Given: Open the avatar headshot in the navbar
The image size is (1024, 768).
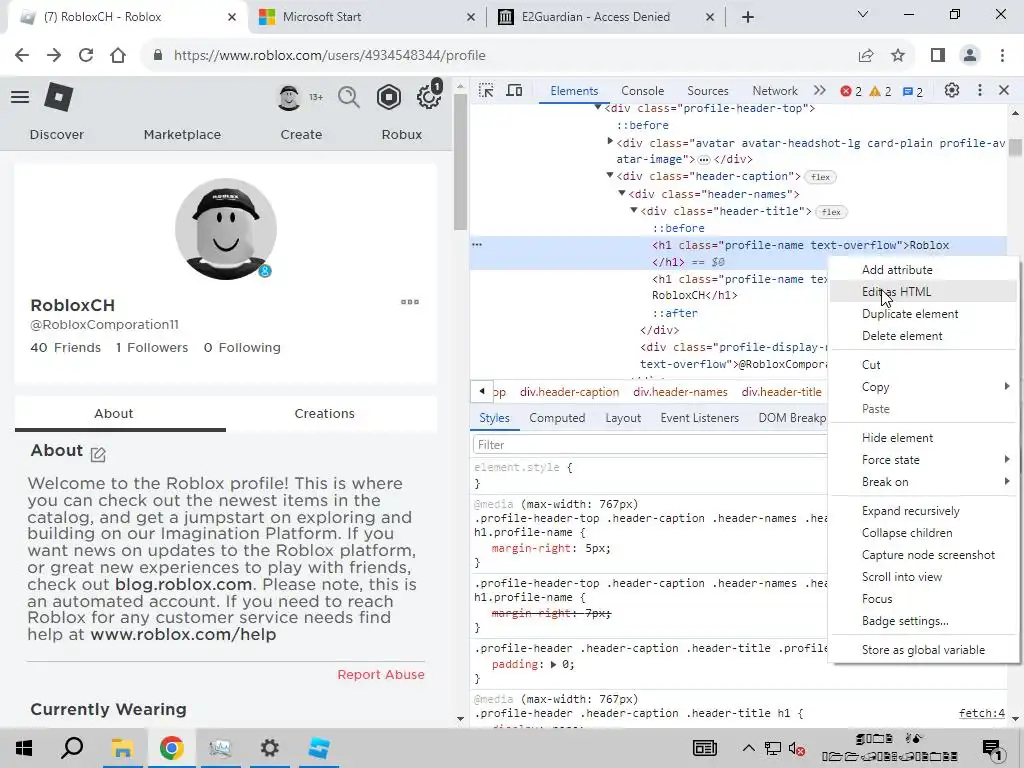Looking at the screenshot, I should 289,97.
